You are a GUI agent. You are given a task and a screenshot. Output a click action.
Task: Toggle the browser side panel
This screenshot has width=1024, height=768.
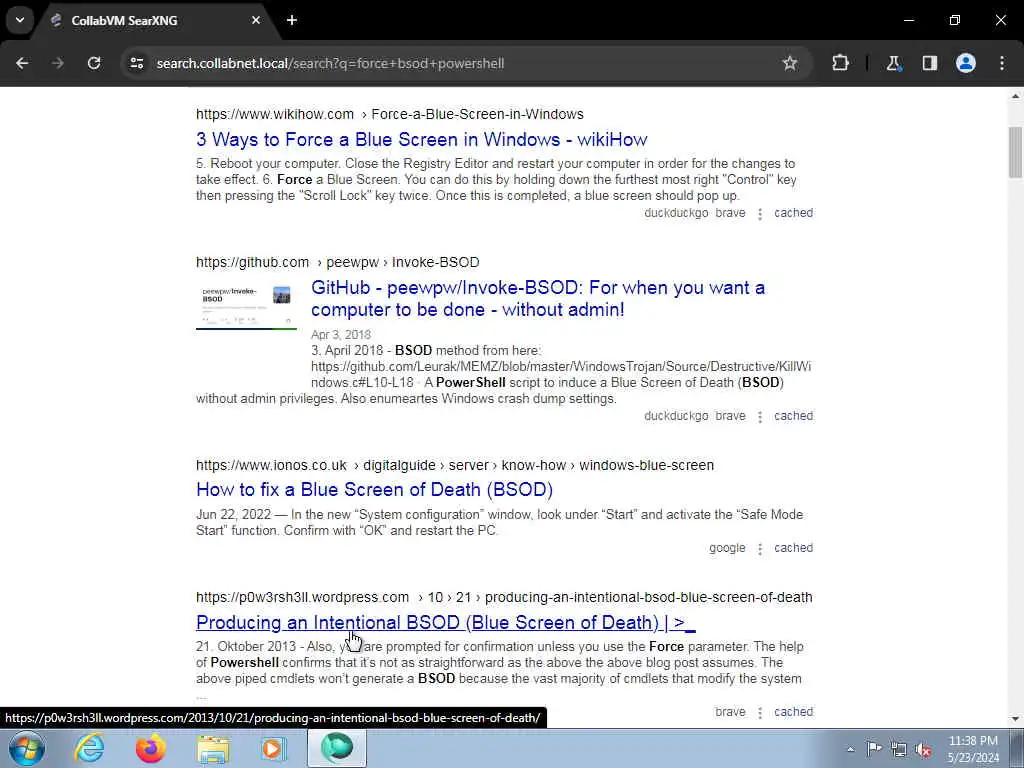pyautogui.click(x=929, y=63)
